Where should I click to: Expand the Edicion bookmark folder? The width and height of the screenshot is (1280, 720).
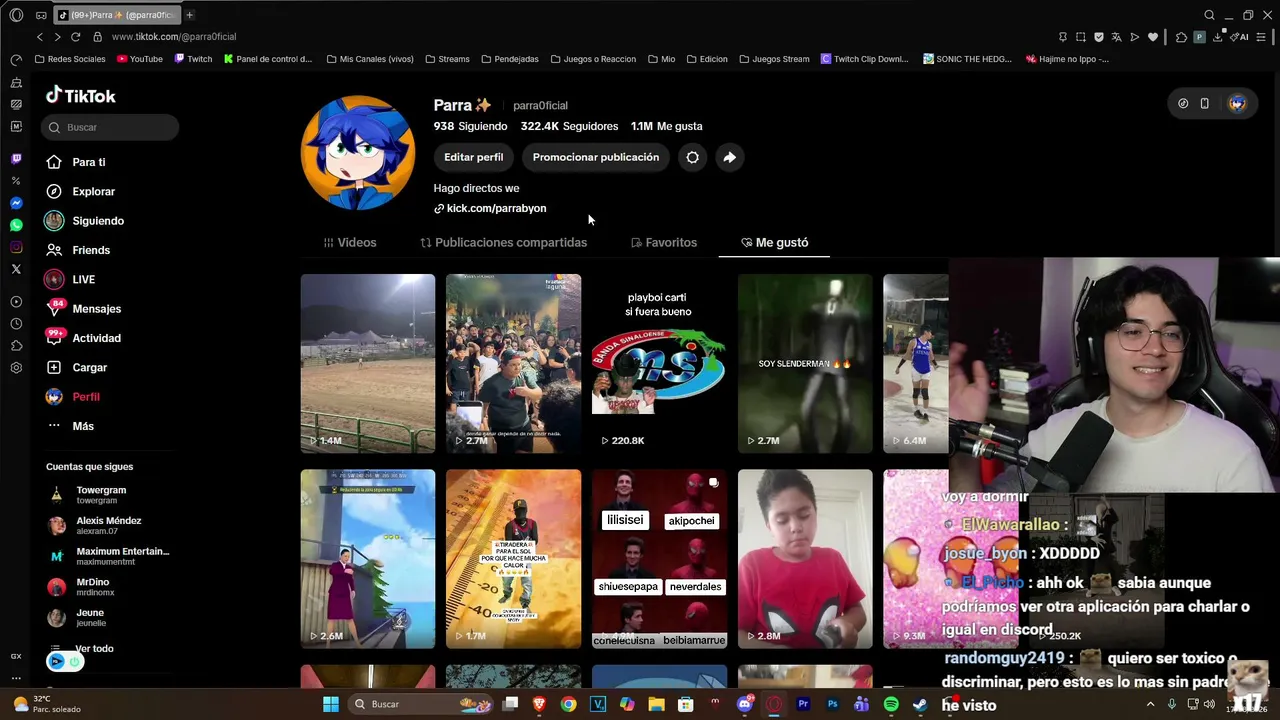[706, 59]
